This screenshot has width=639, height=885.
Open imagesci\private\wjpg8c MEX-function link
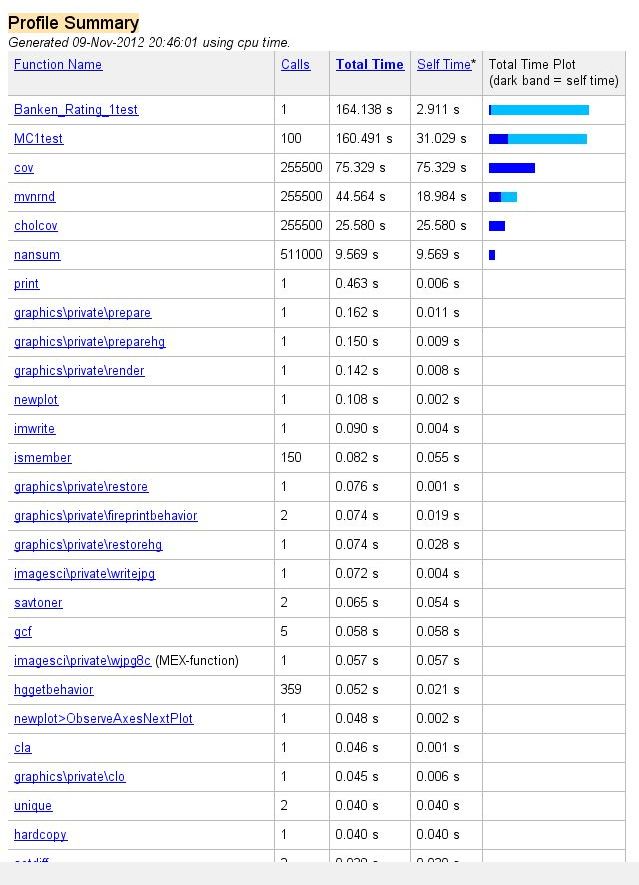click(x=82, y=661)
